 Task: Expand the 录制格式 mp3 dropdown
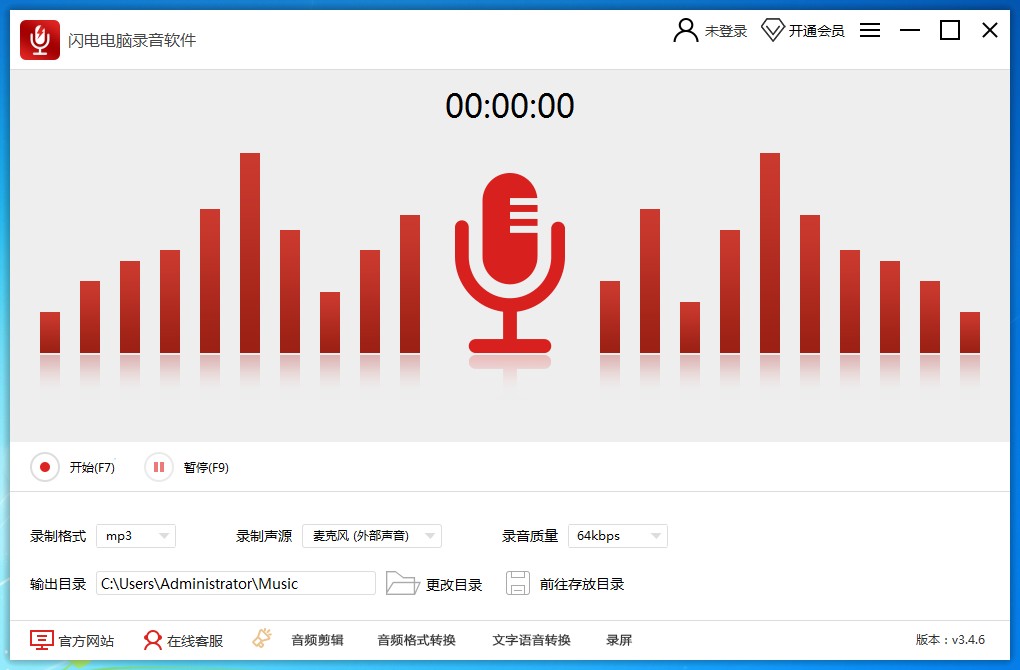tap(136, 536)
